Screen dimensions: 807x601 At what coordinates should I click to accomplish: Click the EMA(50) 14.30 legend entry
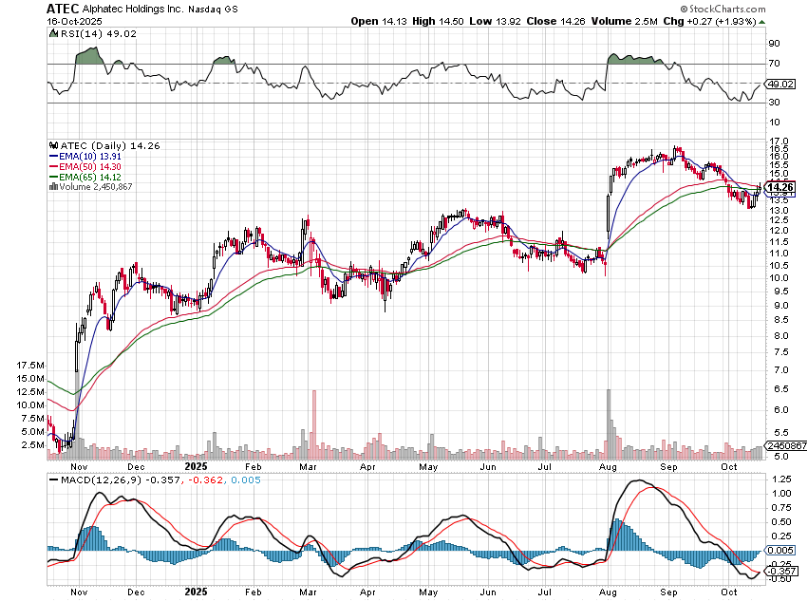click(x=90, y=167)
